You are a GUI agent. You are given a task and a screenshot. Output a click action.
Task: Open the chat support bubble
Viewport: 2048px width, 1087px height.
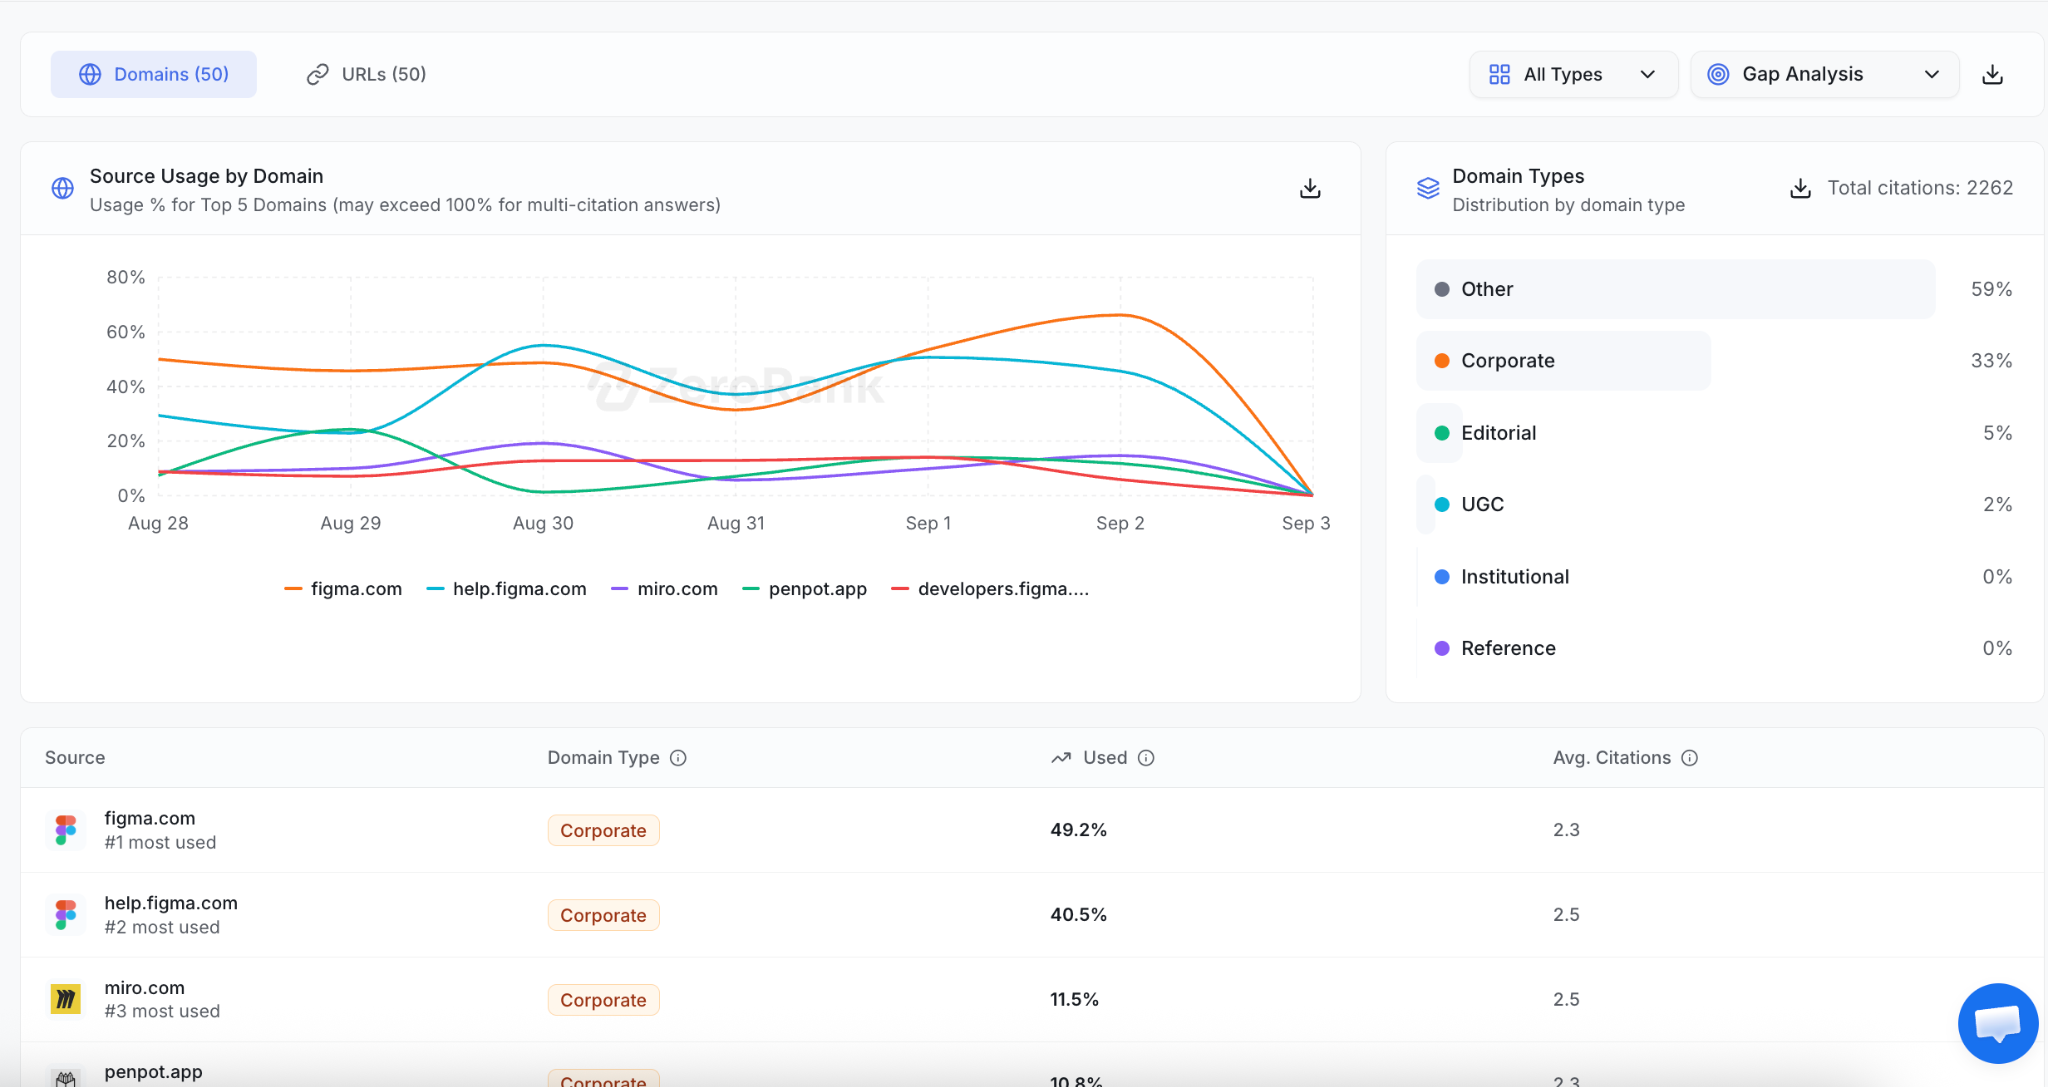click(x=1997, y=1023)
